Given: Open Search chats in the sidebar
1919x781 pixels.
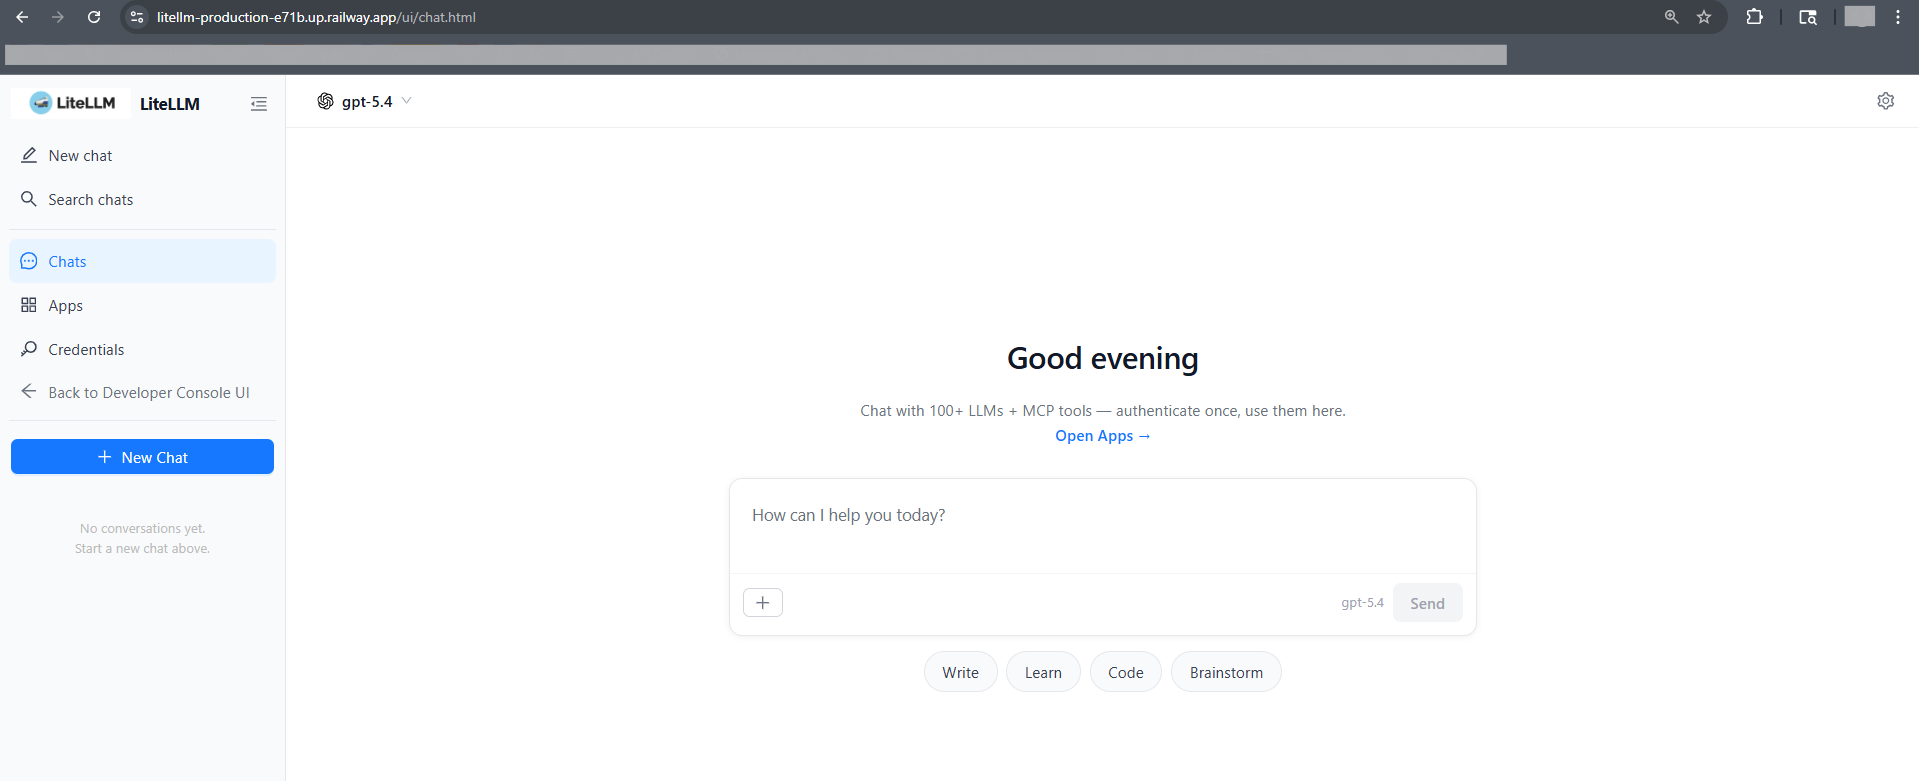Looking at the screenshot, I should point(143,199).
